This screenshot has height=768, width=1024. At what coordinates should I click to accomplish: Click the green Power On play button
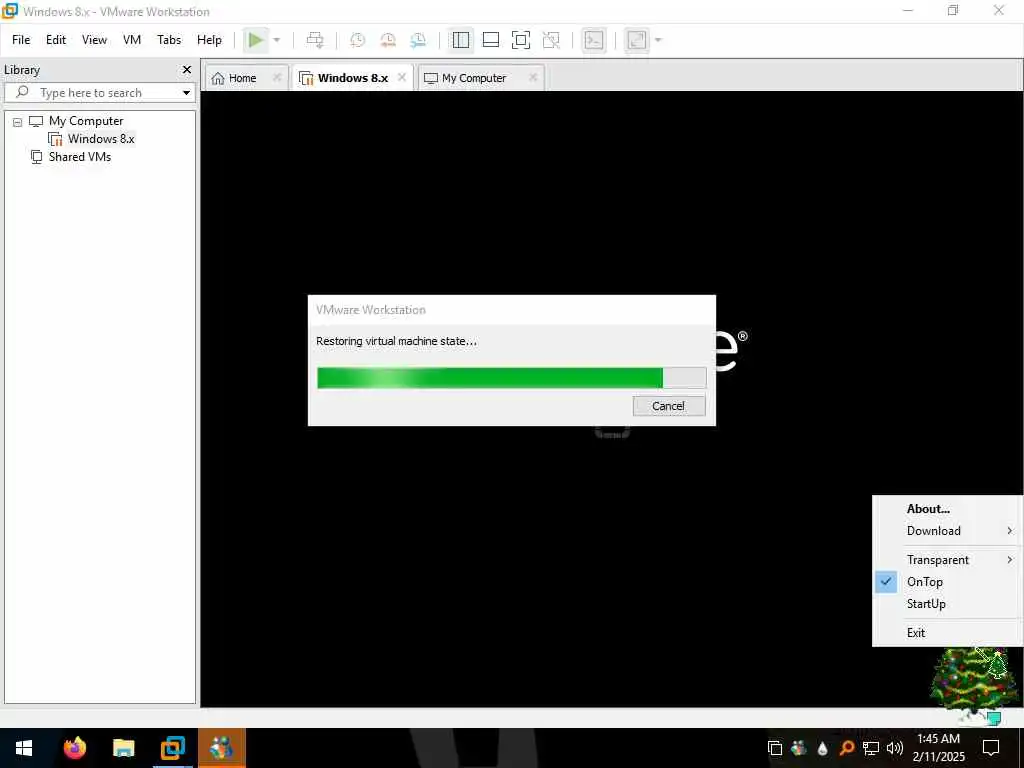tap(255, 40)
